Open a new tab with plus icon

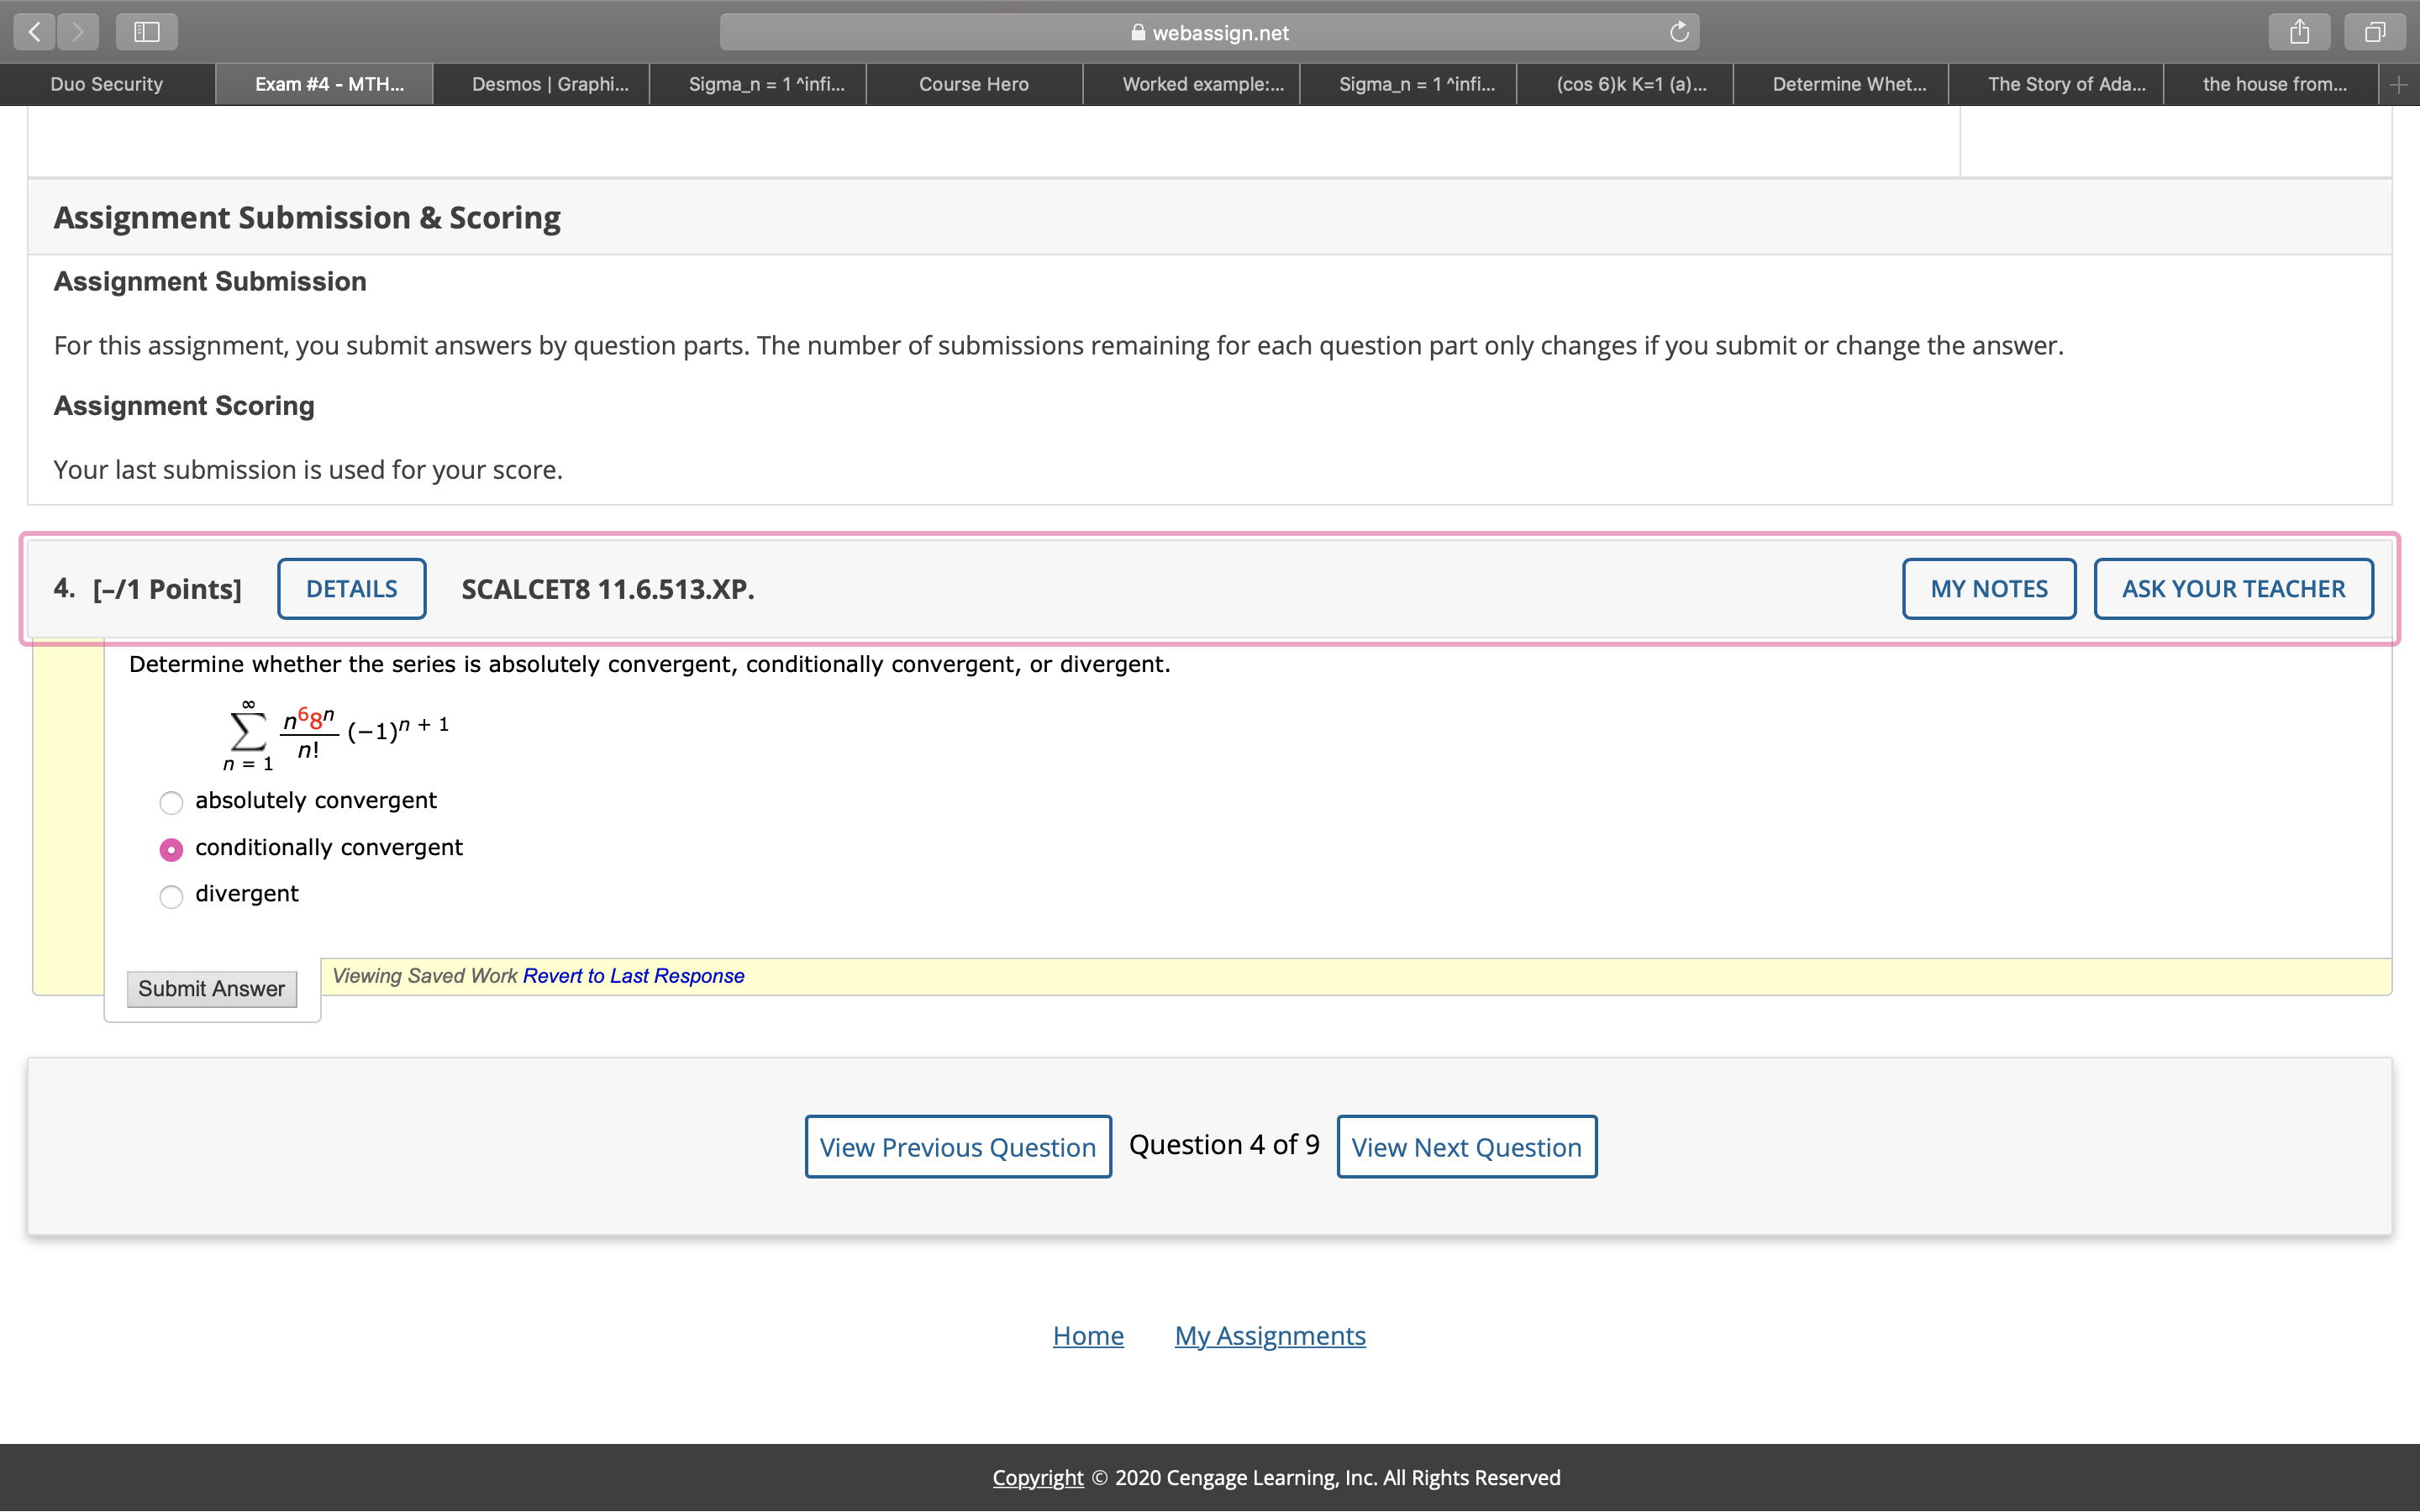(x=2398, y=85)
